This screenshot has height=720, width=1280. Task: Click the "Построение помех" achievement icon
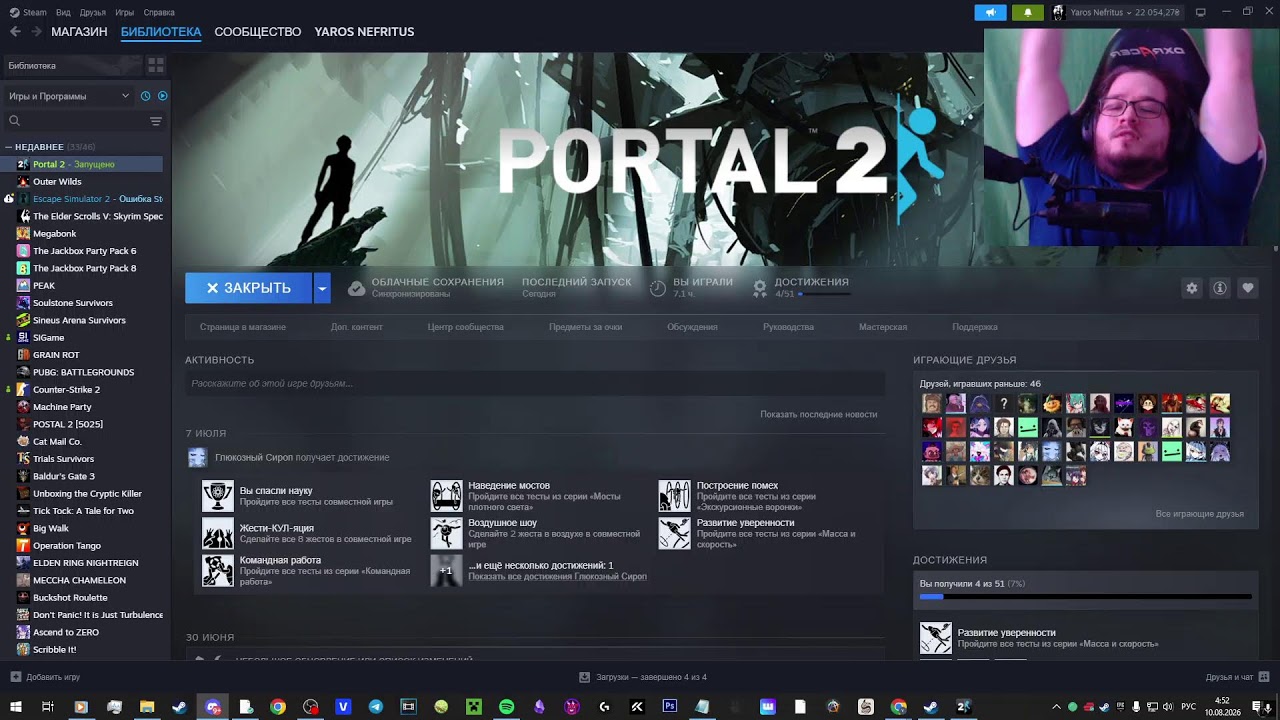click(x=675, y=496)
